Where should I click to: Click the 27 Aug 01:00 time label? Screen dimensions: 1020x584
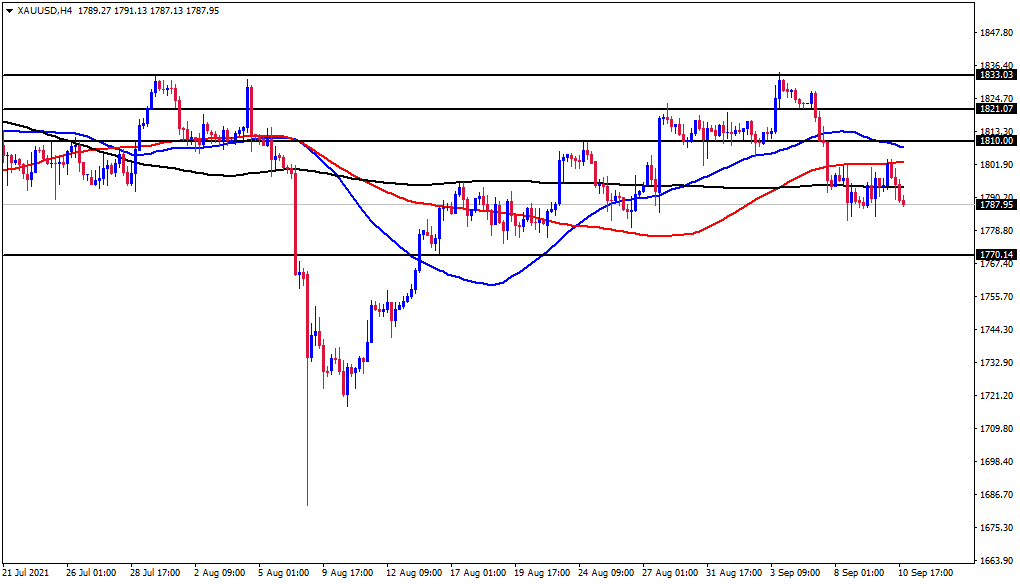(671, 573)
